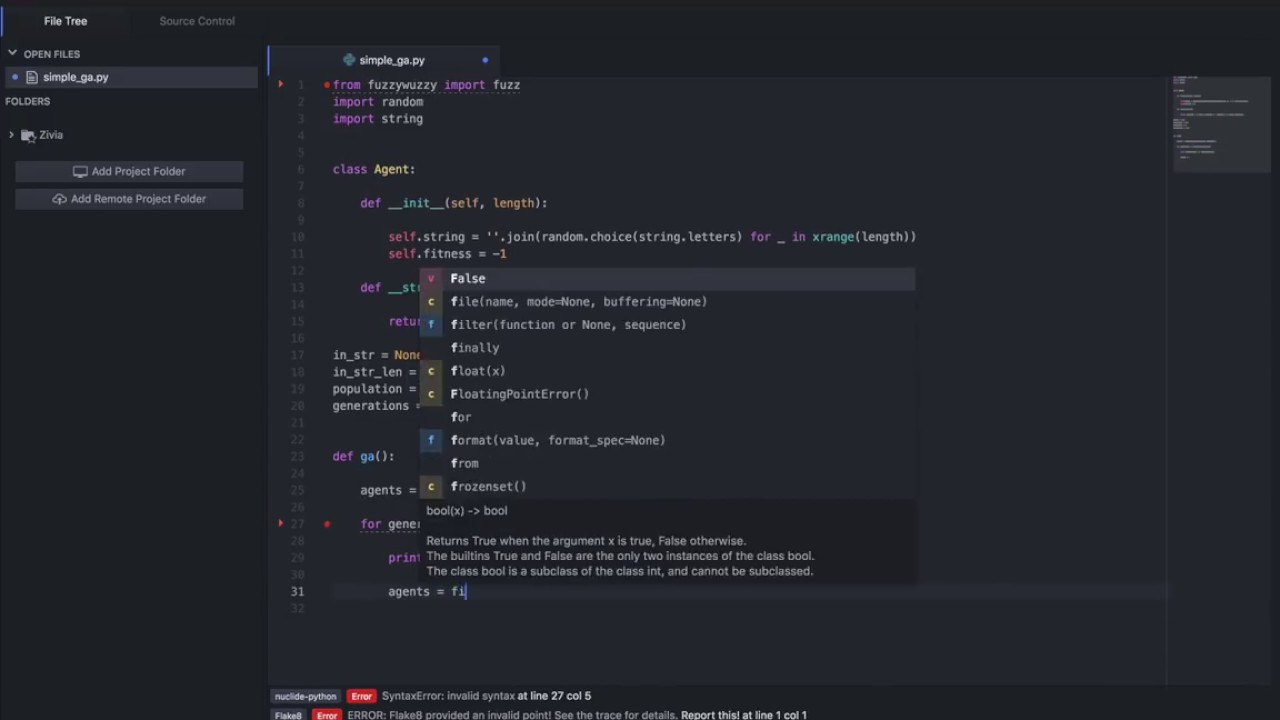Click the 'c' type icon beside file(name...)
1280x720 pixels.
click(x=431, y=302)
